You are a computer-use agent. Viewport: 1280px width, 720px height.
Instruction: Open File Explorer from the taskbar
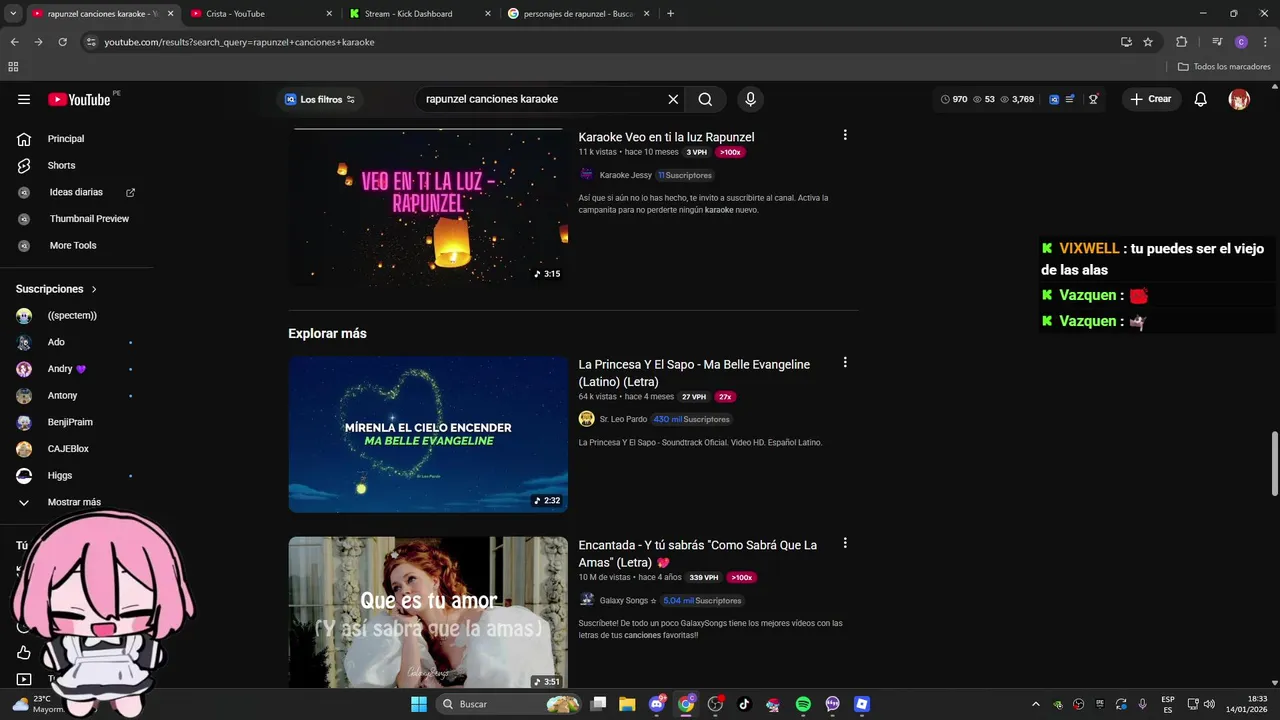(627, 704)
